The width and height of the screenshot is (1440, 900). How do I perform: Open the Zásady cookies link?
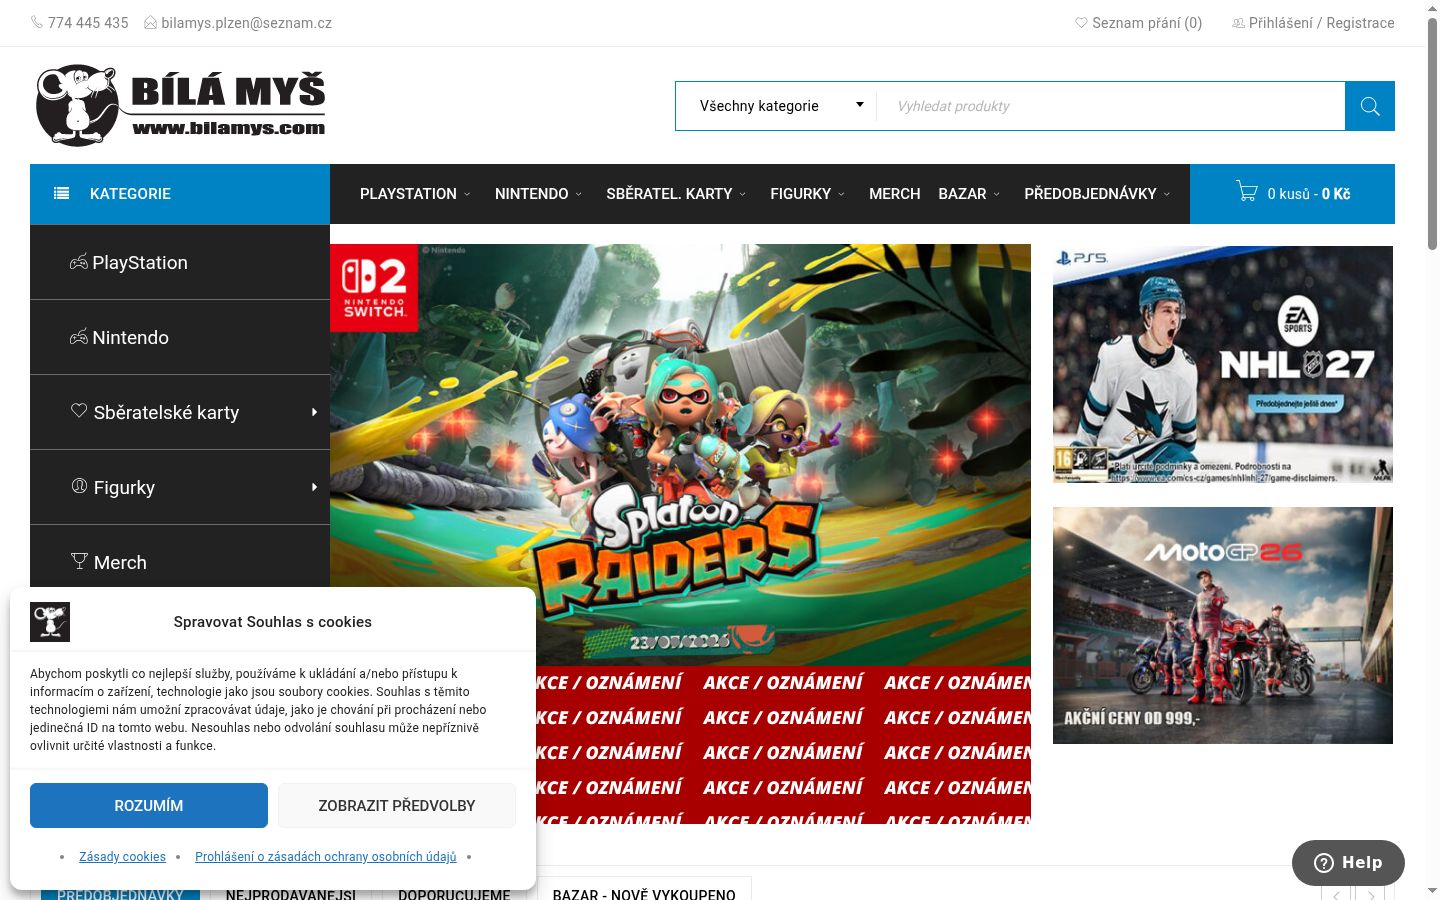(x=122, y=857)
